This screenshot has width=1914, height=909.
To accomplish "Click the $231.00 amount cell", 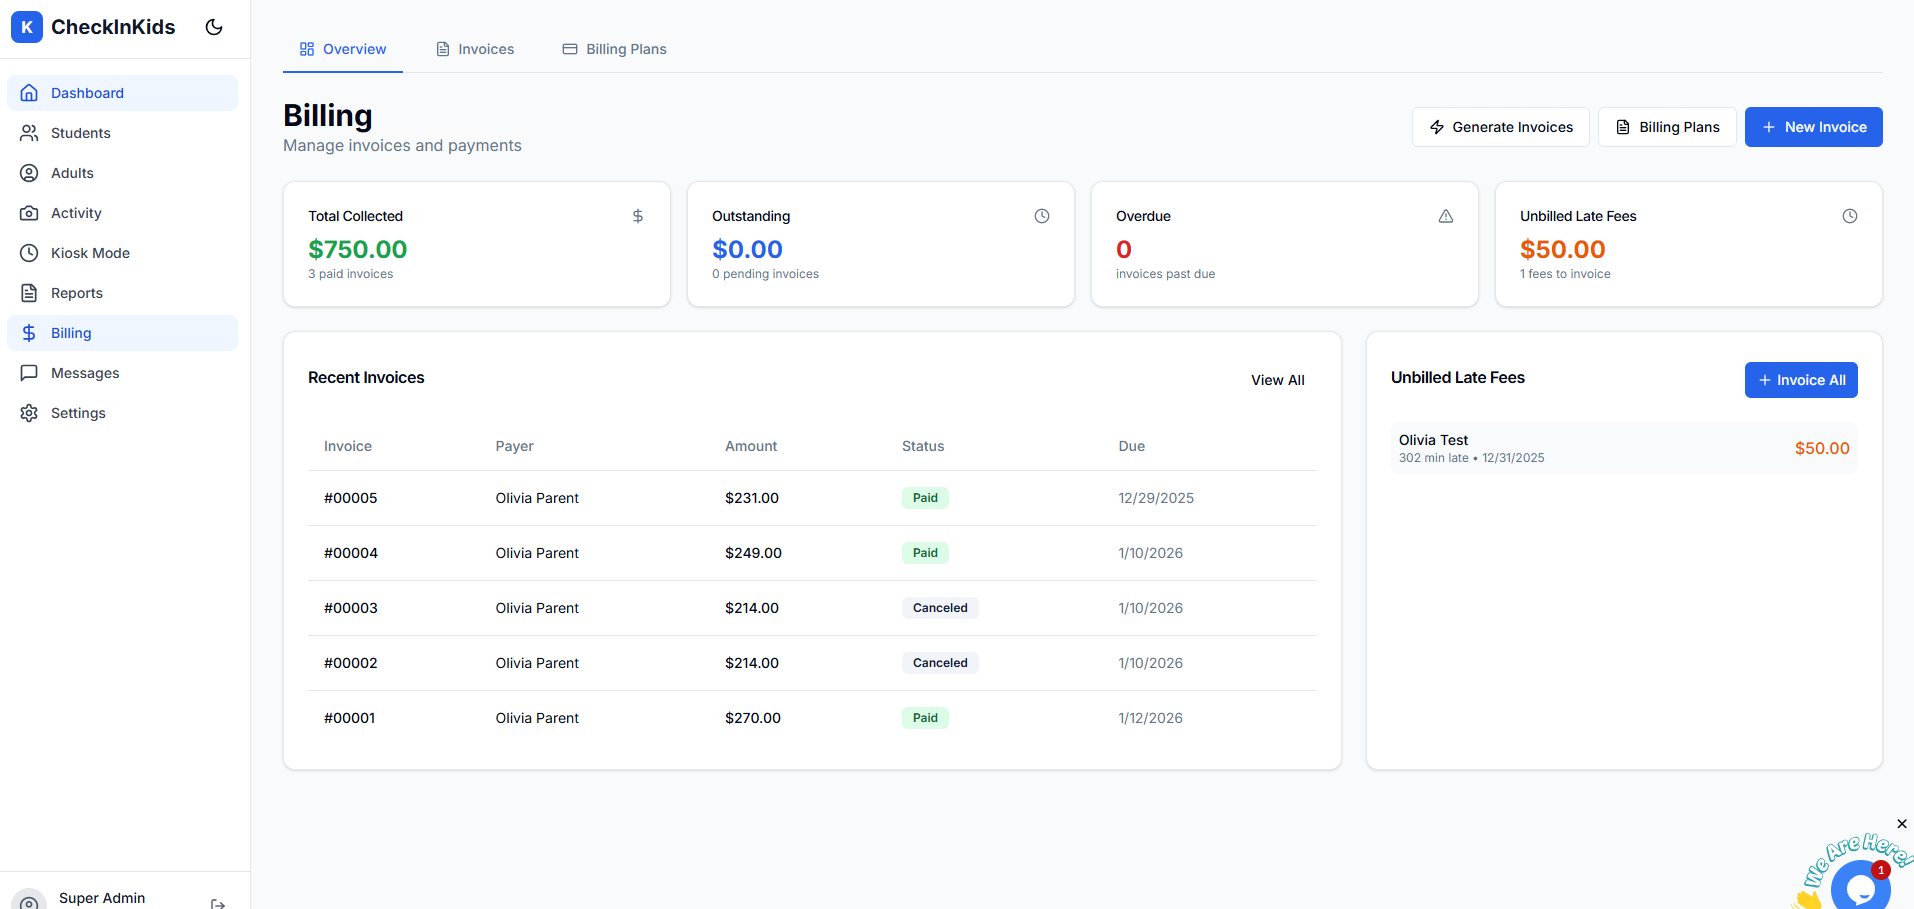I will pos(752,498).
